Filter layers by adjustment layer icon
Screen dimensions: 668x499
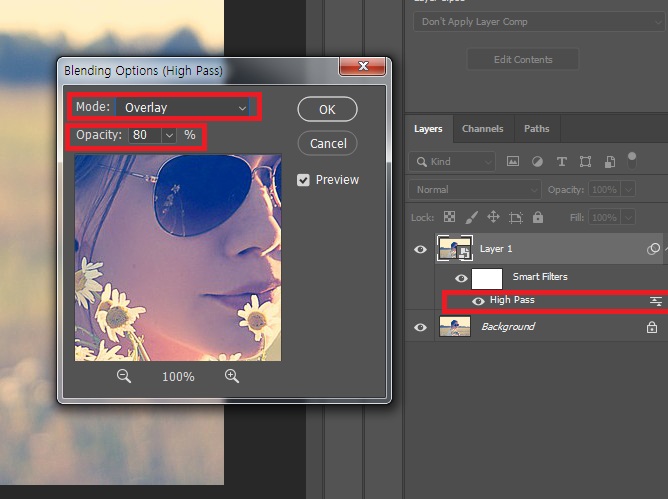(x=537, y=162)
